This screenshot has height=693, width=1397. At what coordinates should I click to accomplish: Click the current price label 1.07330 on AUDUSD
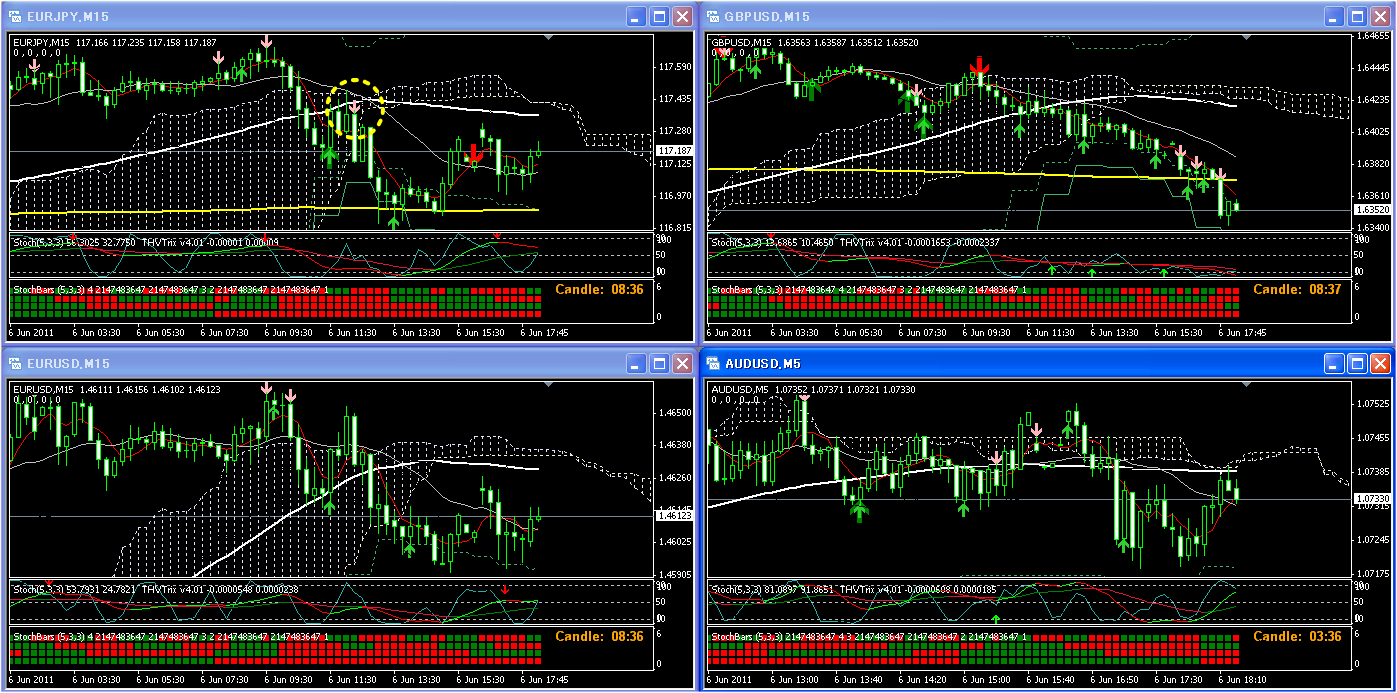[x=1373, y=498]
